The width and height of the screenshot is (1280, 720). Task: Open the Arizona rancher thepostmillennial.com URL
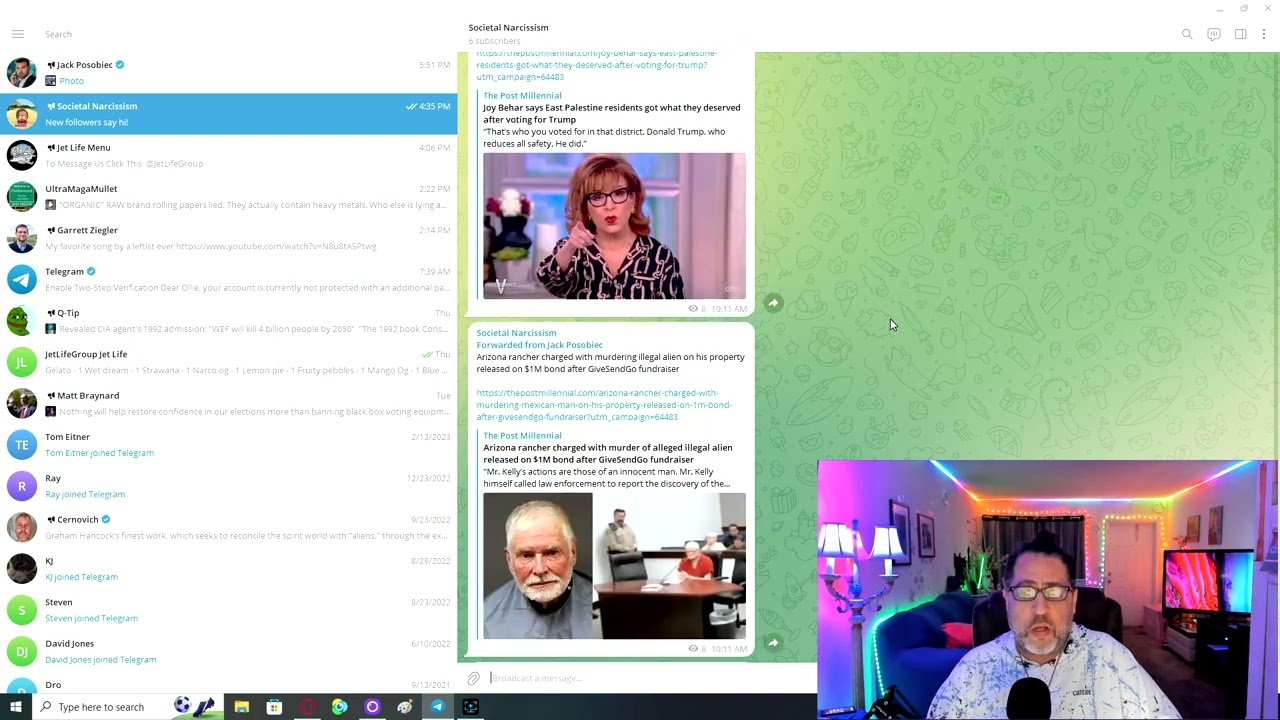[x=604, y=405]
